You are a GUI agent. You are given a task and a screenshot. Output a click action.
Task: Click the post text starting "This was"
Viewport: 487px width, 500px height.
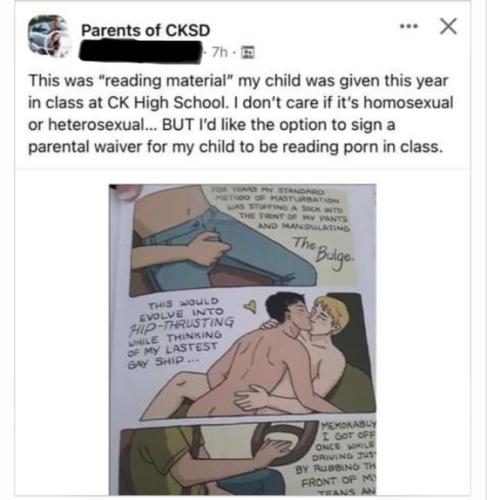point(241,113)
